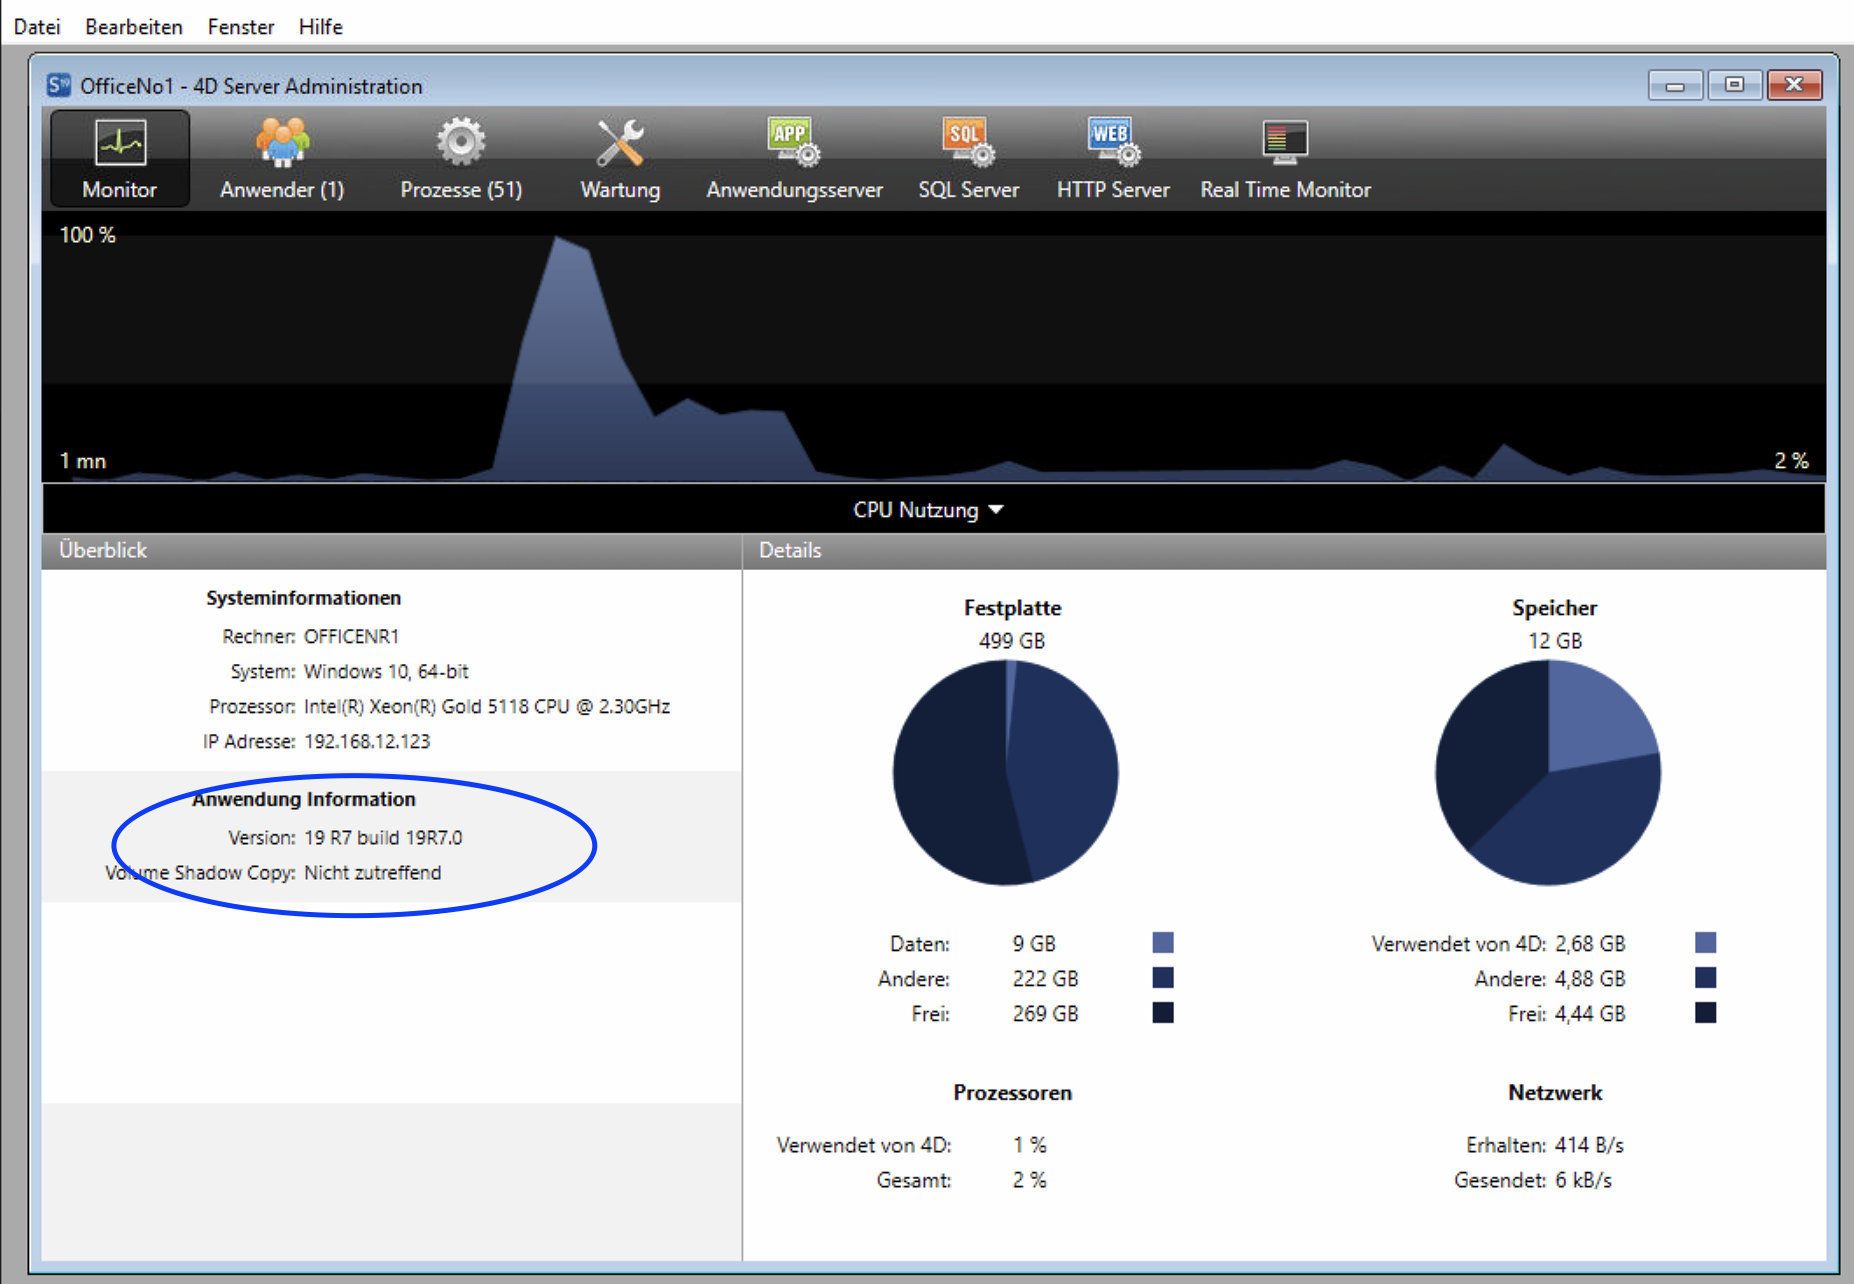The height and width of the screenshot is (1284, 1854).
Task: Click the disk Frei 269 GB swatch
Action: (1163, 1012)
